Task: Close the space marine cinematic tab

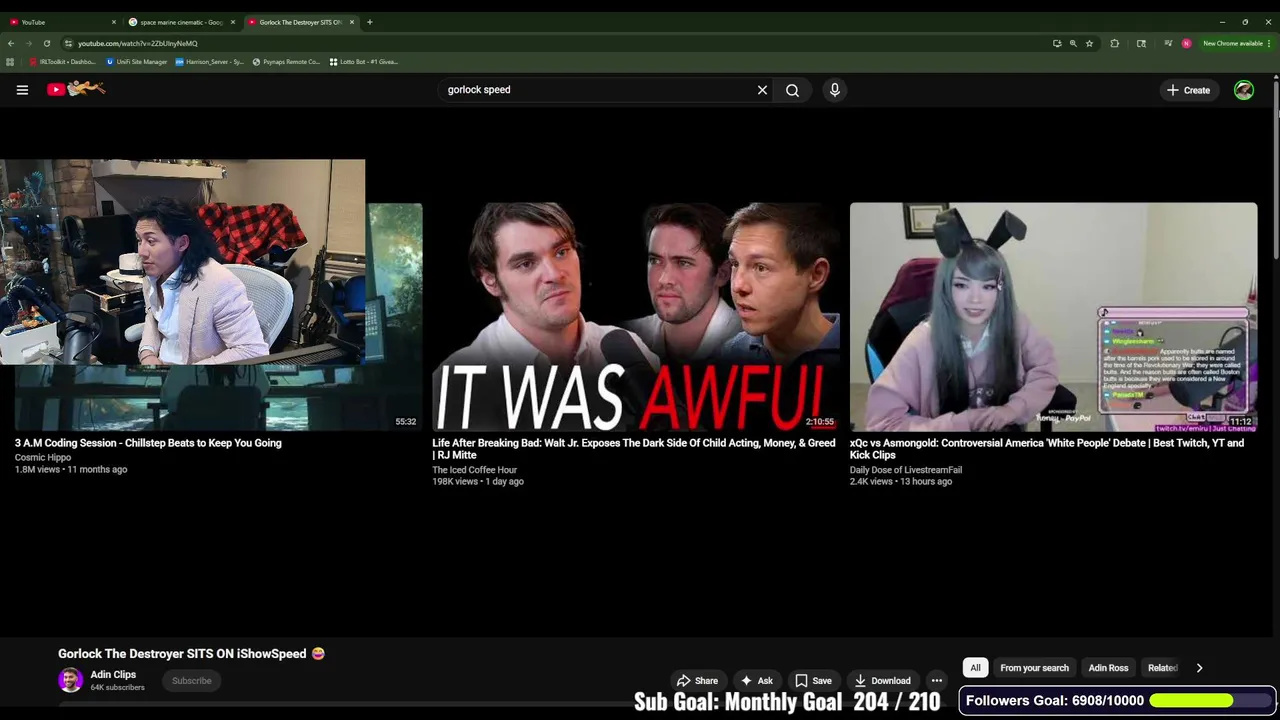Action: (x=233, y=22)
